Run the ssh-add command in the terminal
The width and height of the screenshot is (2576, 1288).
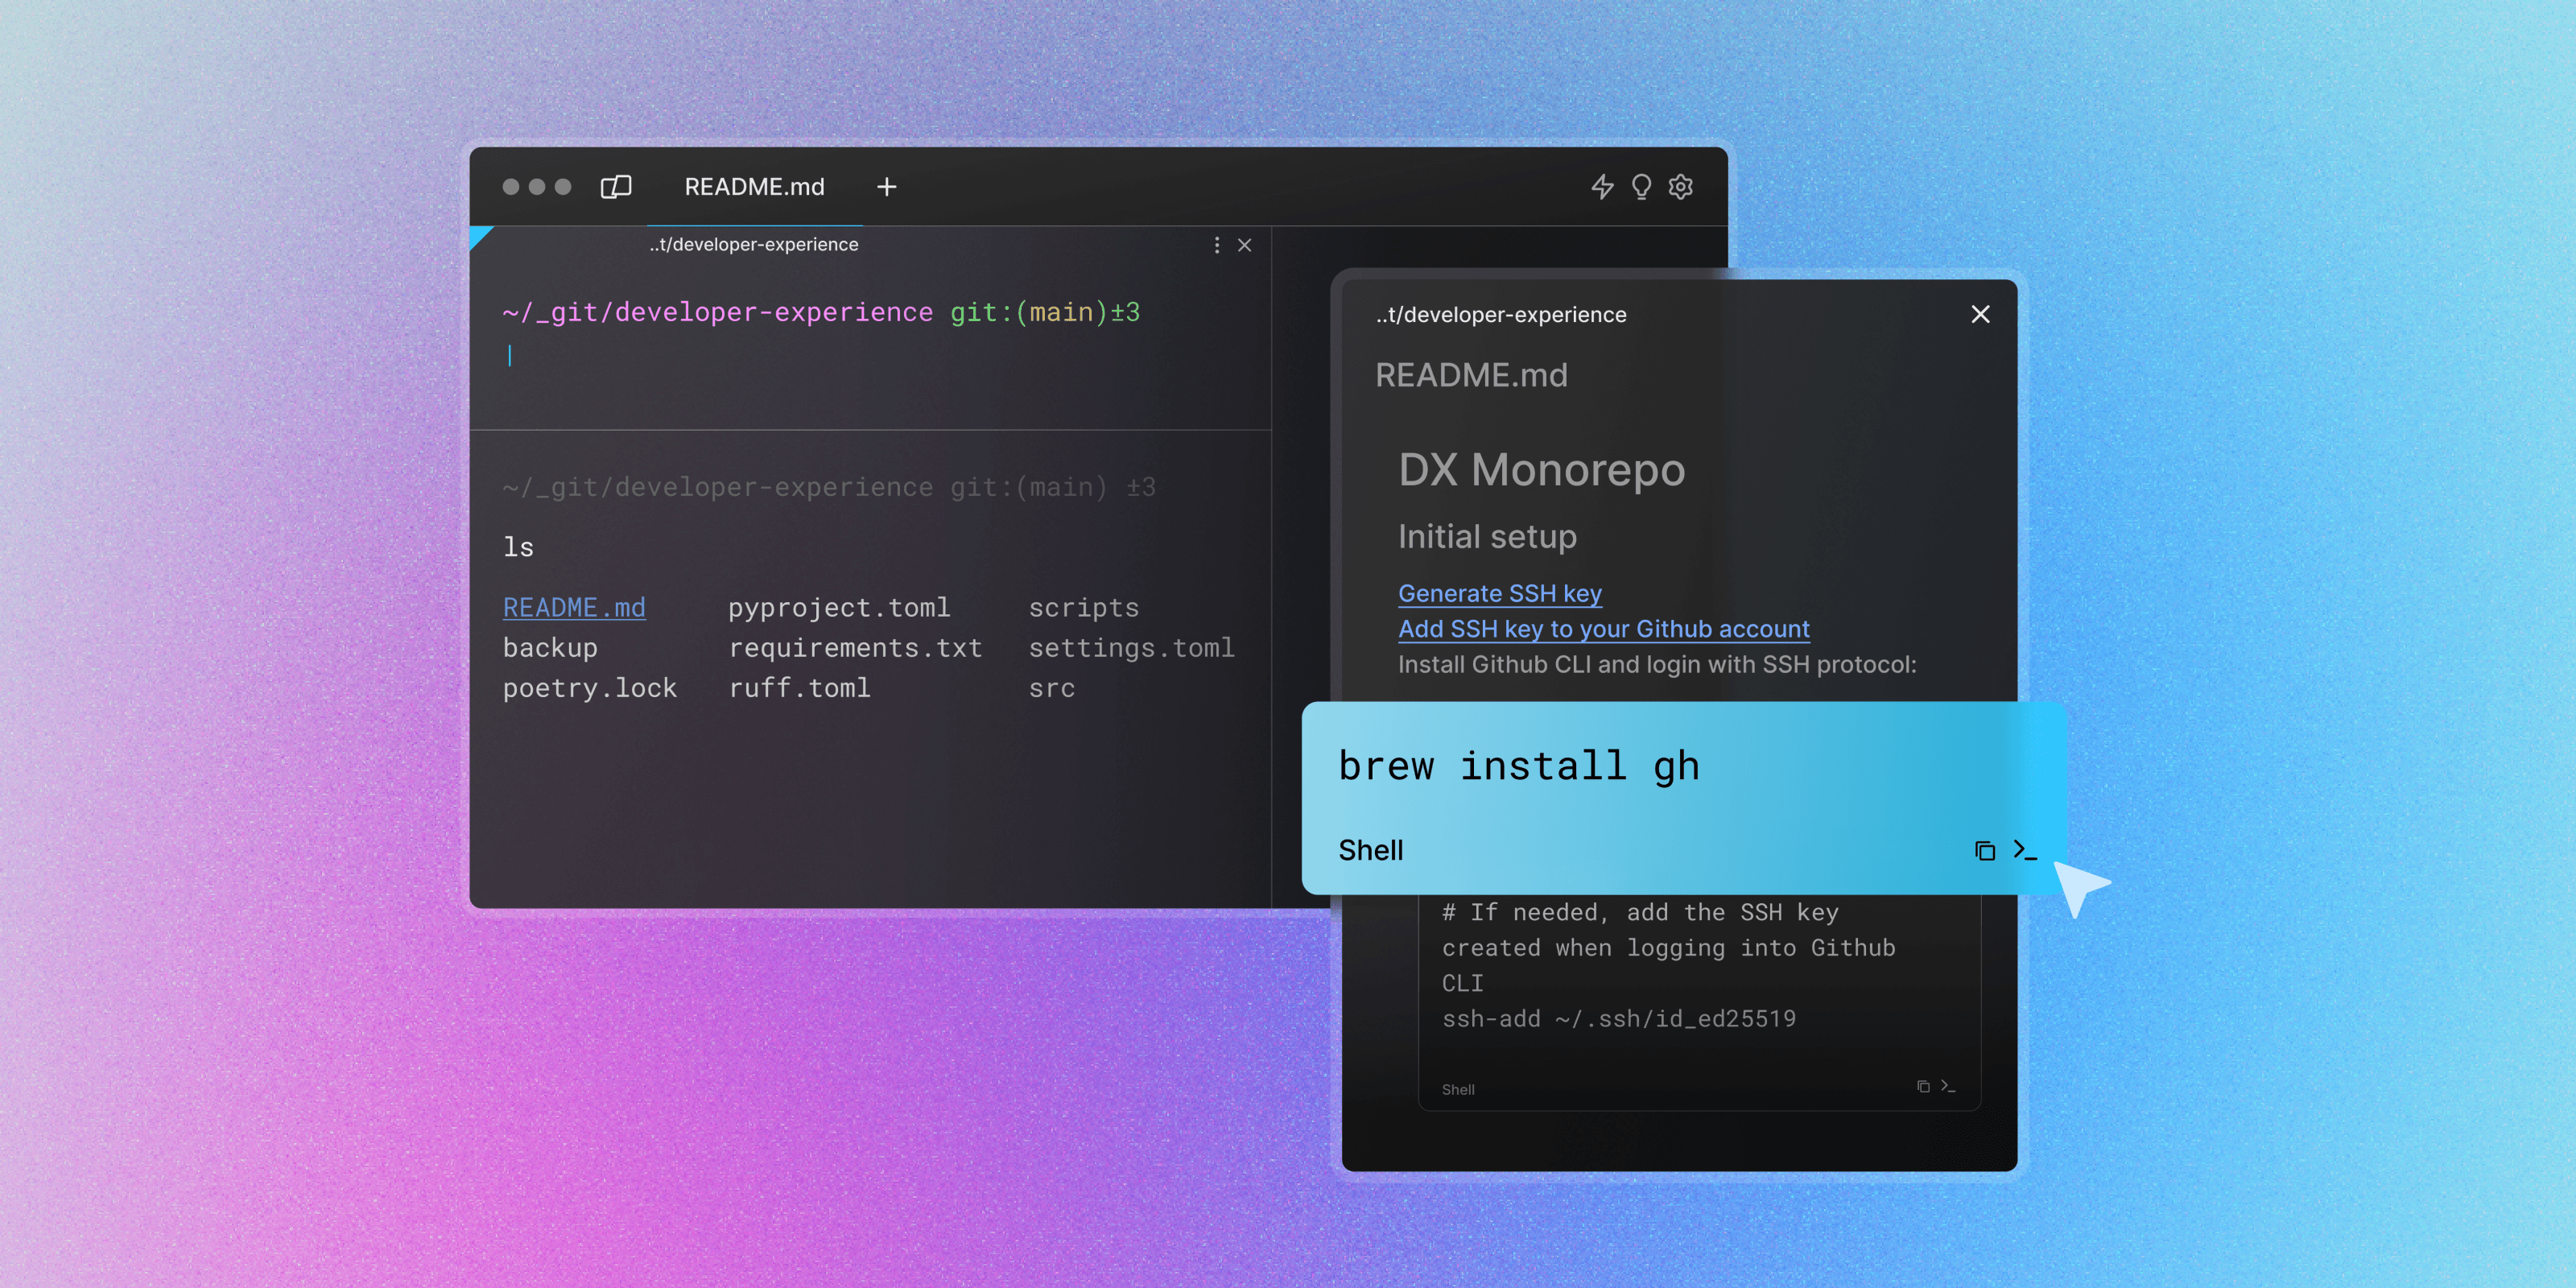1948,1086
